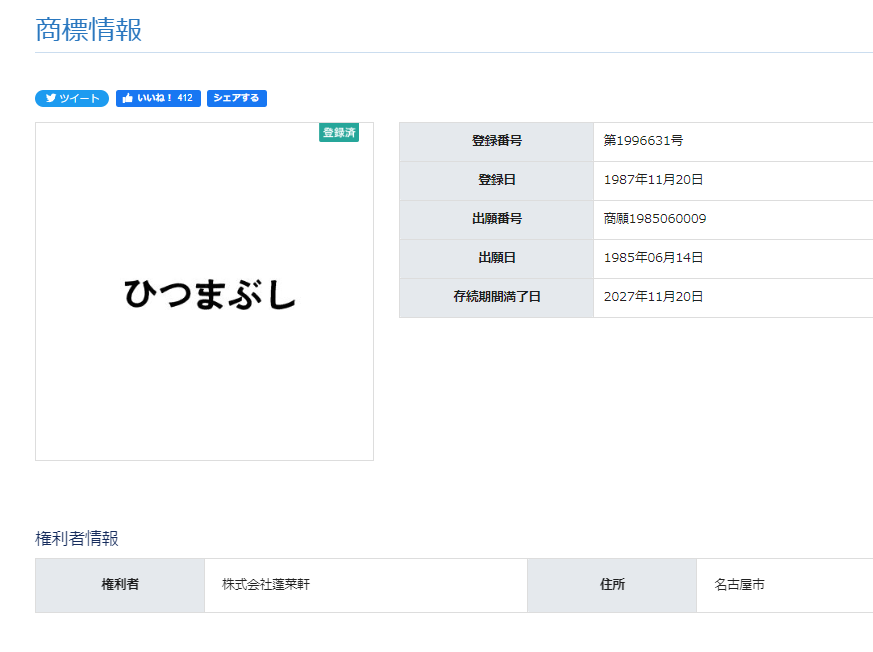
Task: Click the Twitter bird icon
Action: (51, 98)
